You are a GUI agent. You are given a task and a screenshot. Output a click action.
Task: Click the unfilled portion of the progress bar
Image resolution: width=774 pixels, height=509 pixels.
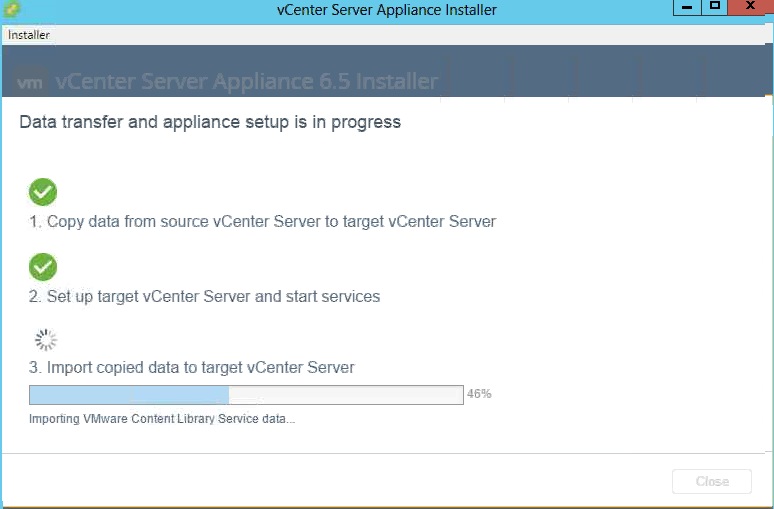pyautogui.click(x=346, y=394)
